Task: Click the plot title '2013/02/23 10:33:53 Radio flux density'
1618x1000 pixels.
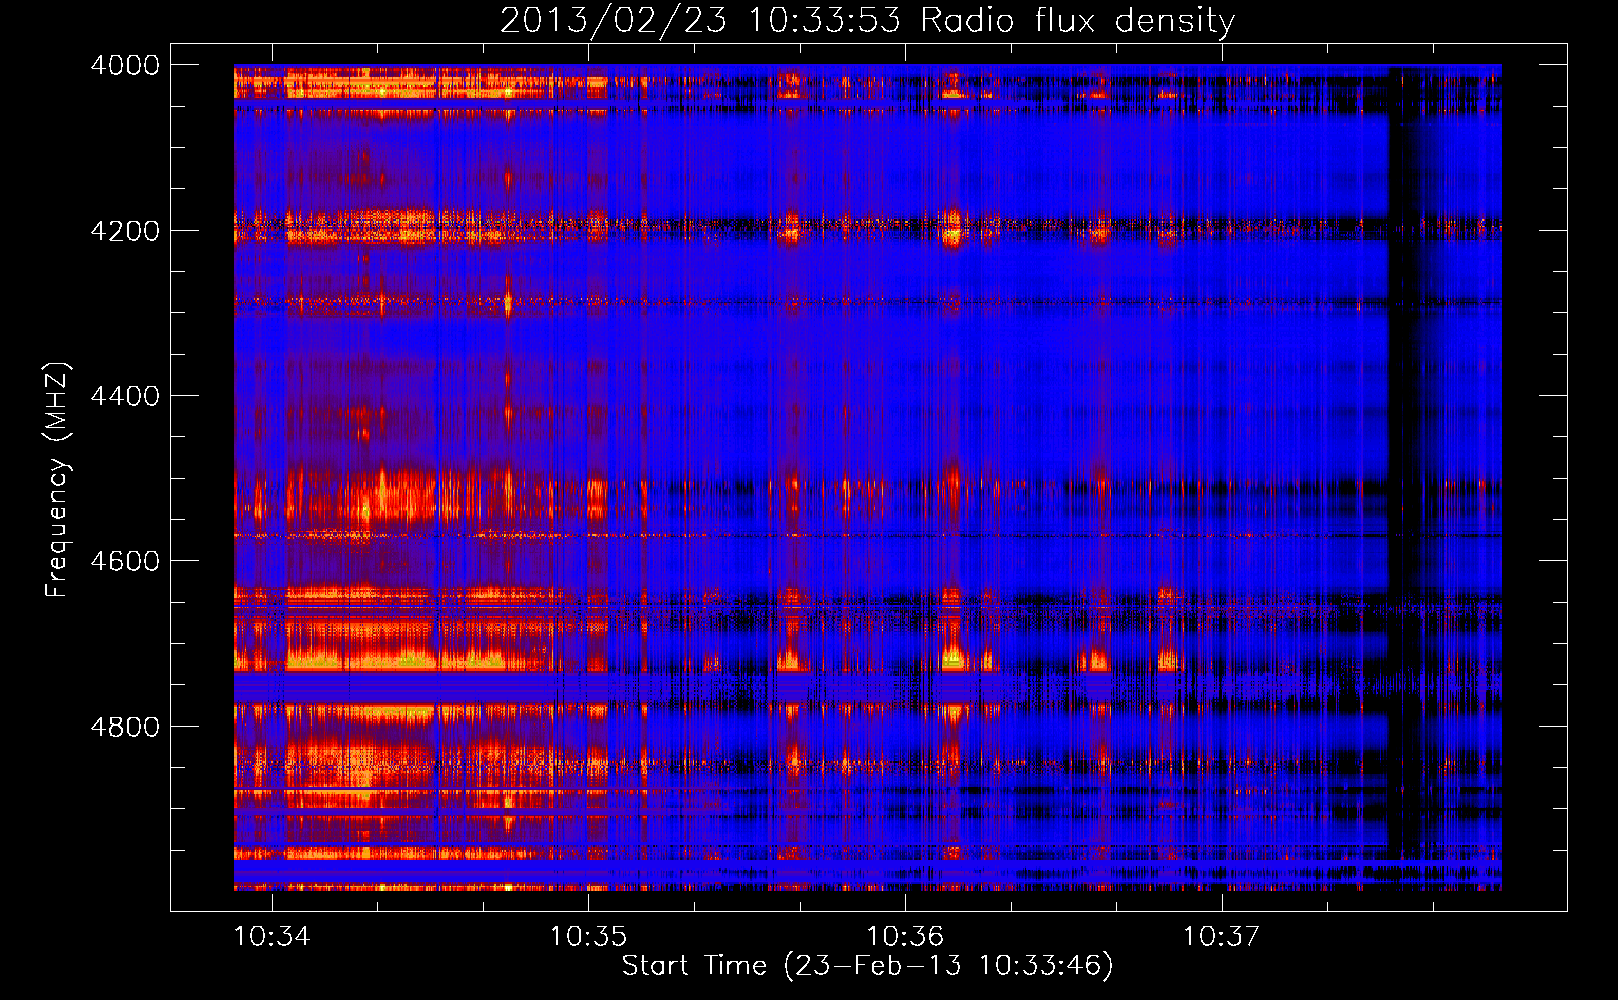Action: pyautogui.click(x=868, y=20)
